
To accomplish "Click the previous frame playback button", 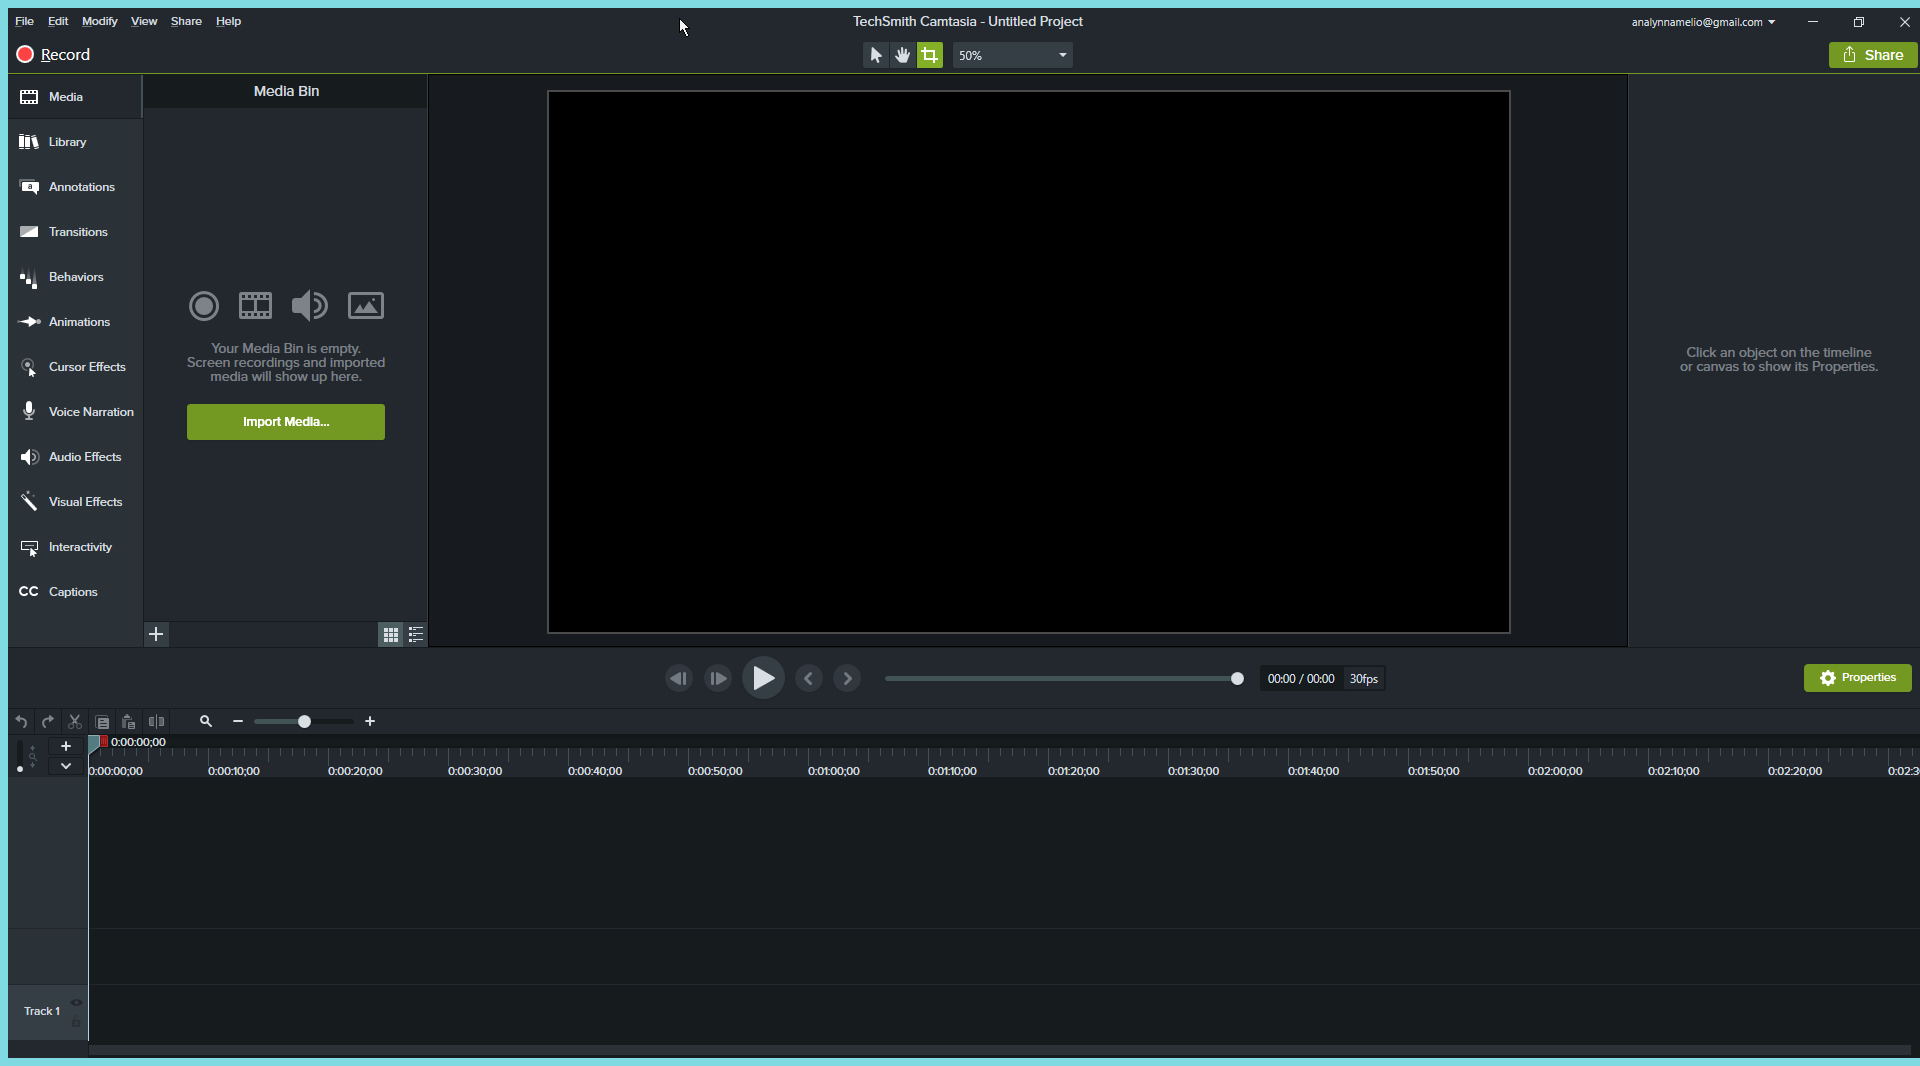I will coord(679,679).
